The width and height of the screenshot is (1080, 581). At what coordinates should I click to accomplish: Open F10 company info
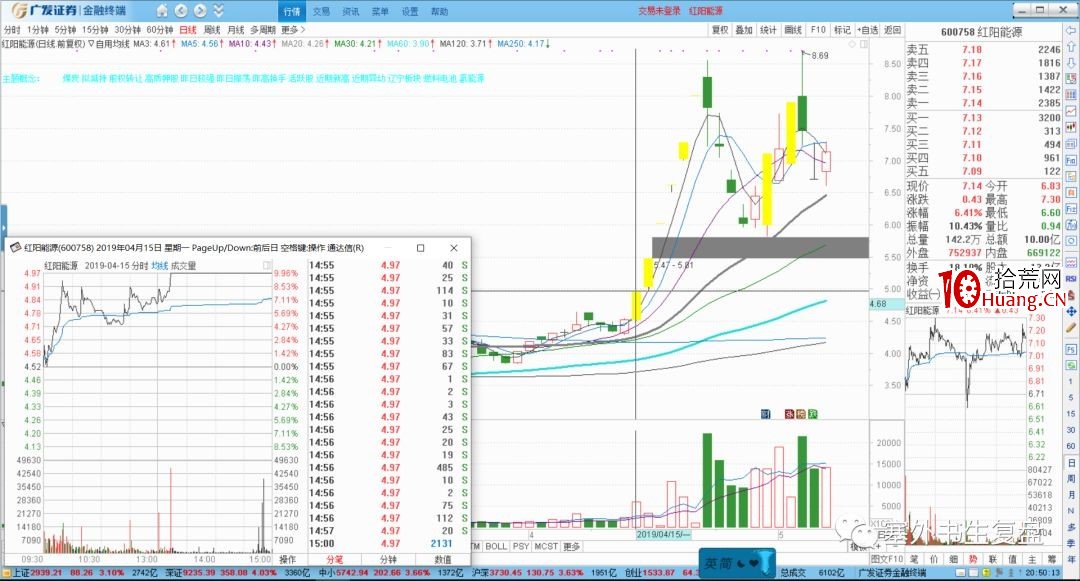pos(818,30)
